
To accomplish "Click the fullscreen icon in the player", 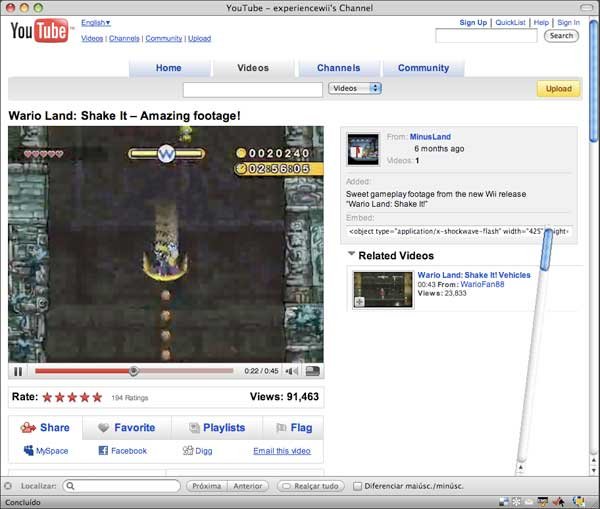I will coord(313,371).
